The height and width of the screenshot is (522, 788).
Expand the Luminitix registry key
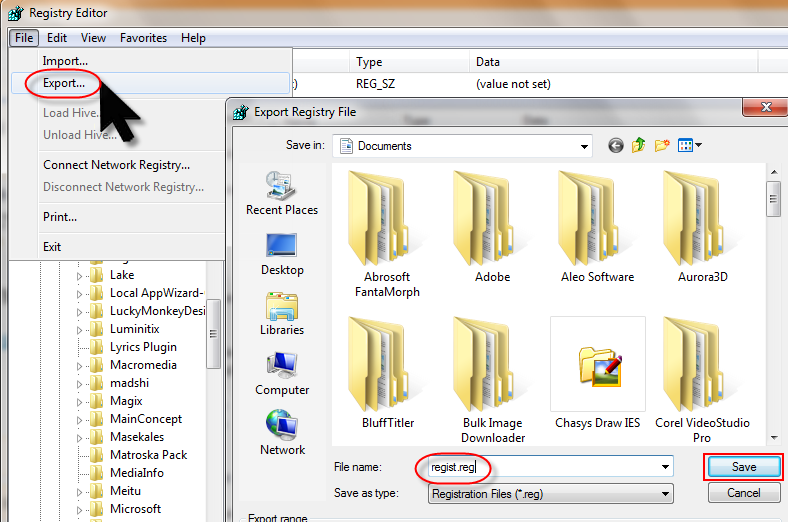(x=79, y=330)
